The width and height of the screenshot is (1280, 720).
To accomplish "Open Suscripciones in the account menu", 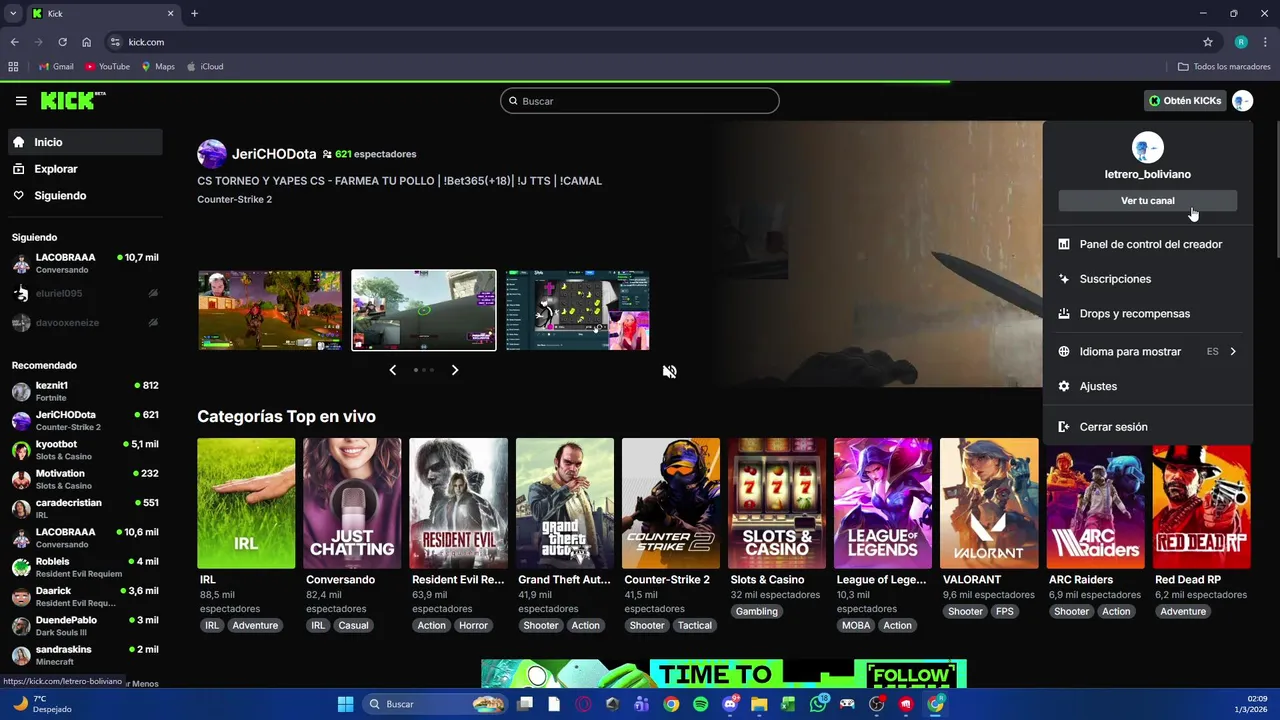I will 1147,279.
